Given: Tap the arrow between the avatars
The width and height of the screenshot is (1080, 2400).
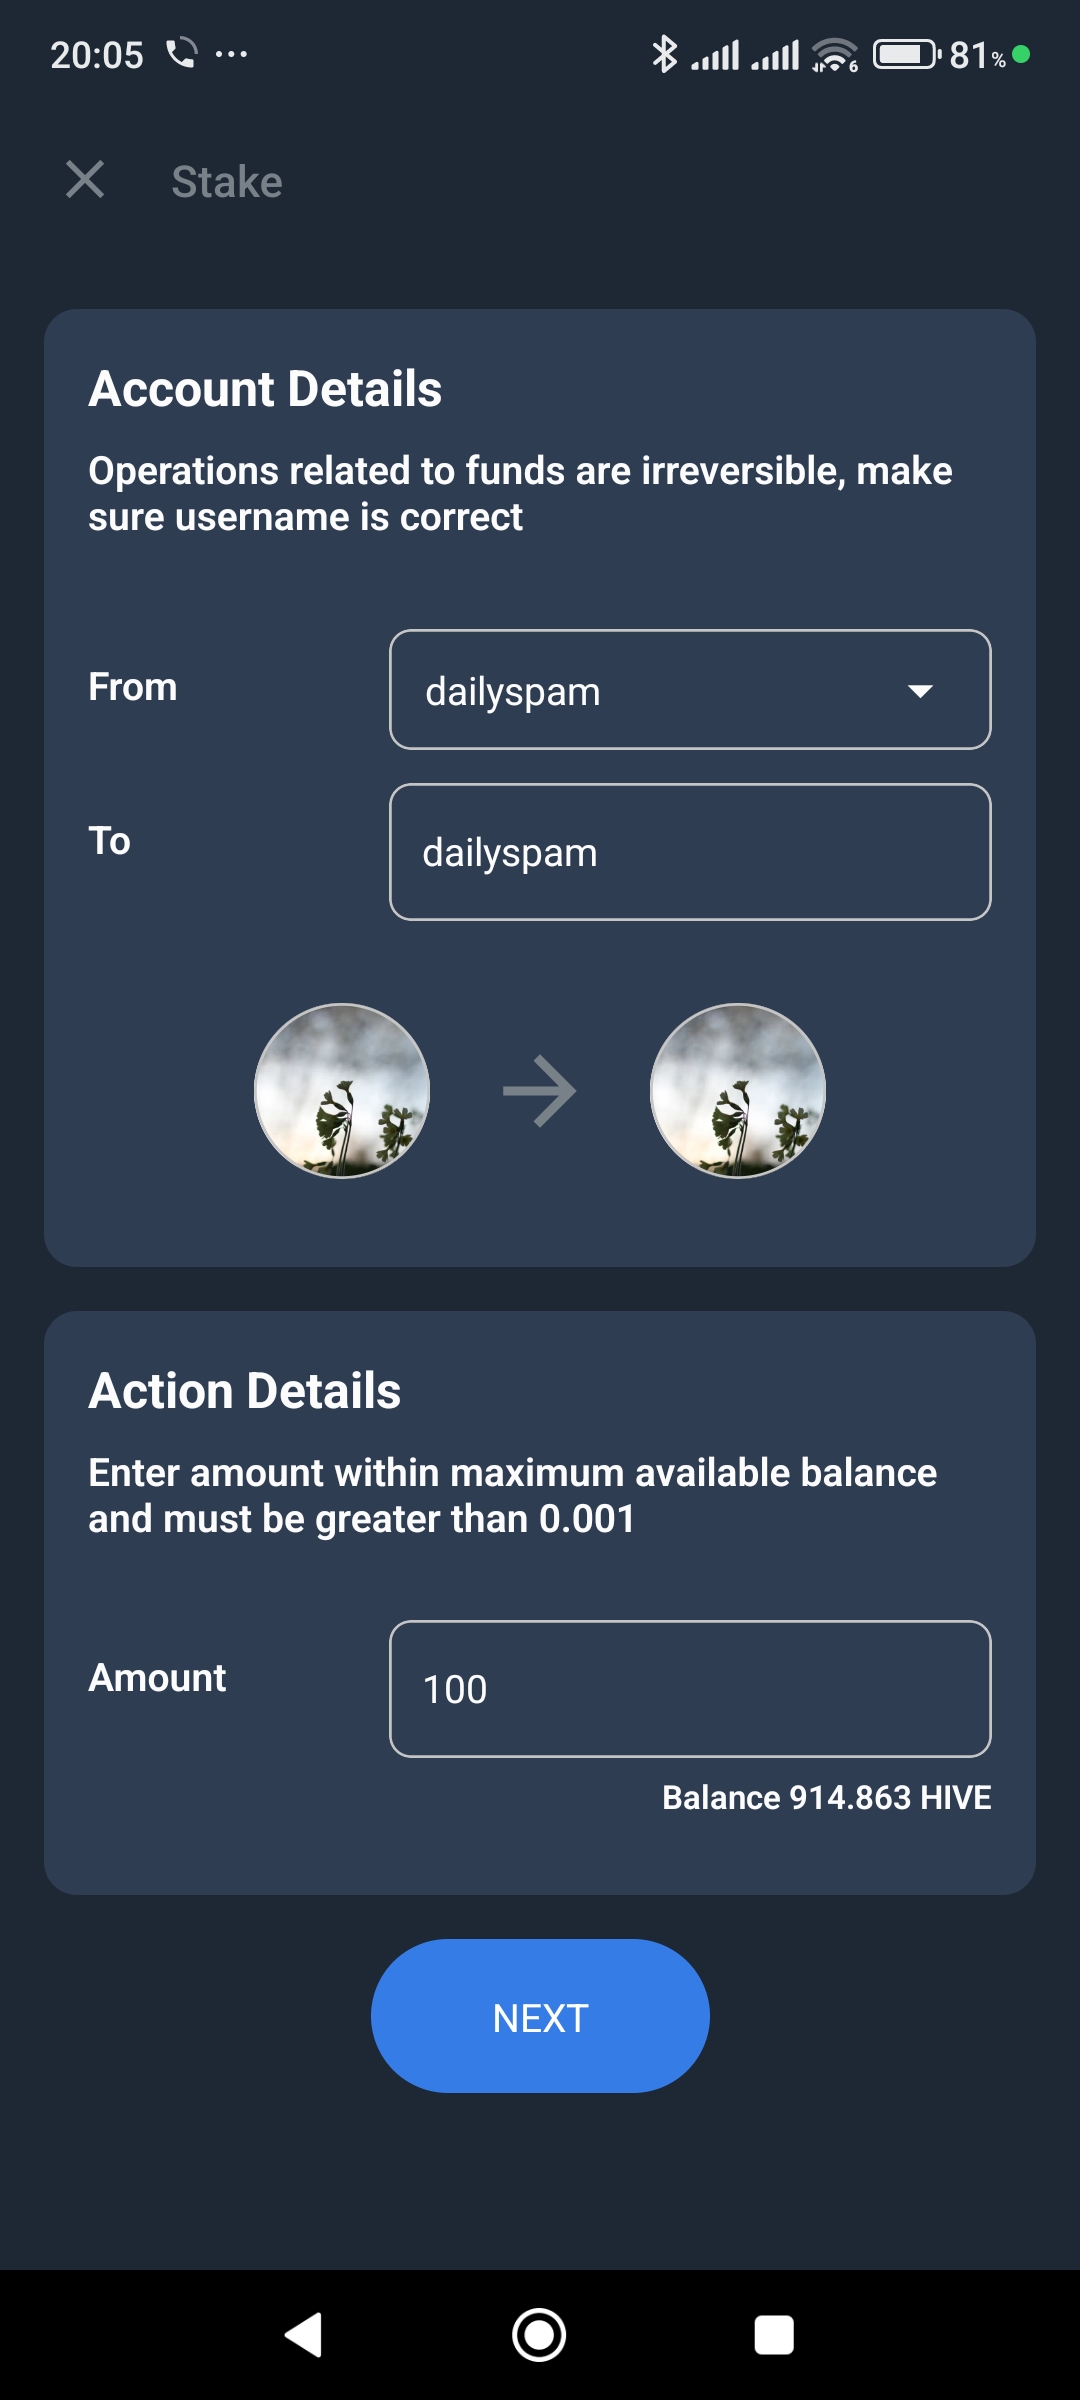Looking at the screenshot, I should pos(540,1091).
